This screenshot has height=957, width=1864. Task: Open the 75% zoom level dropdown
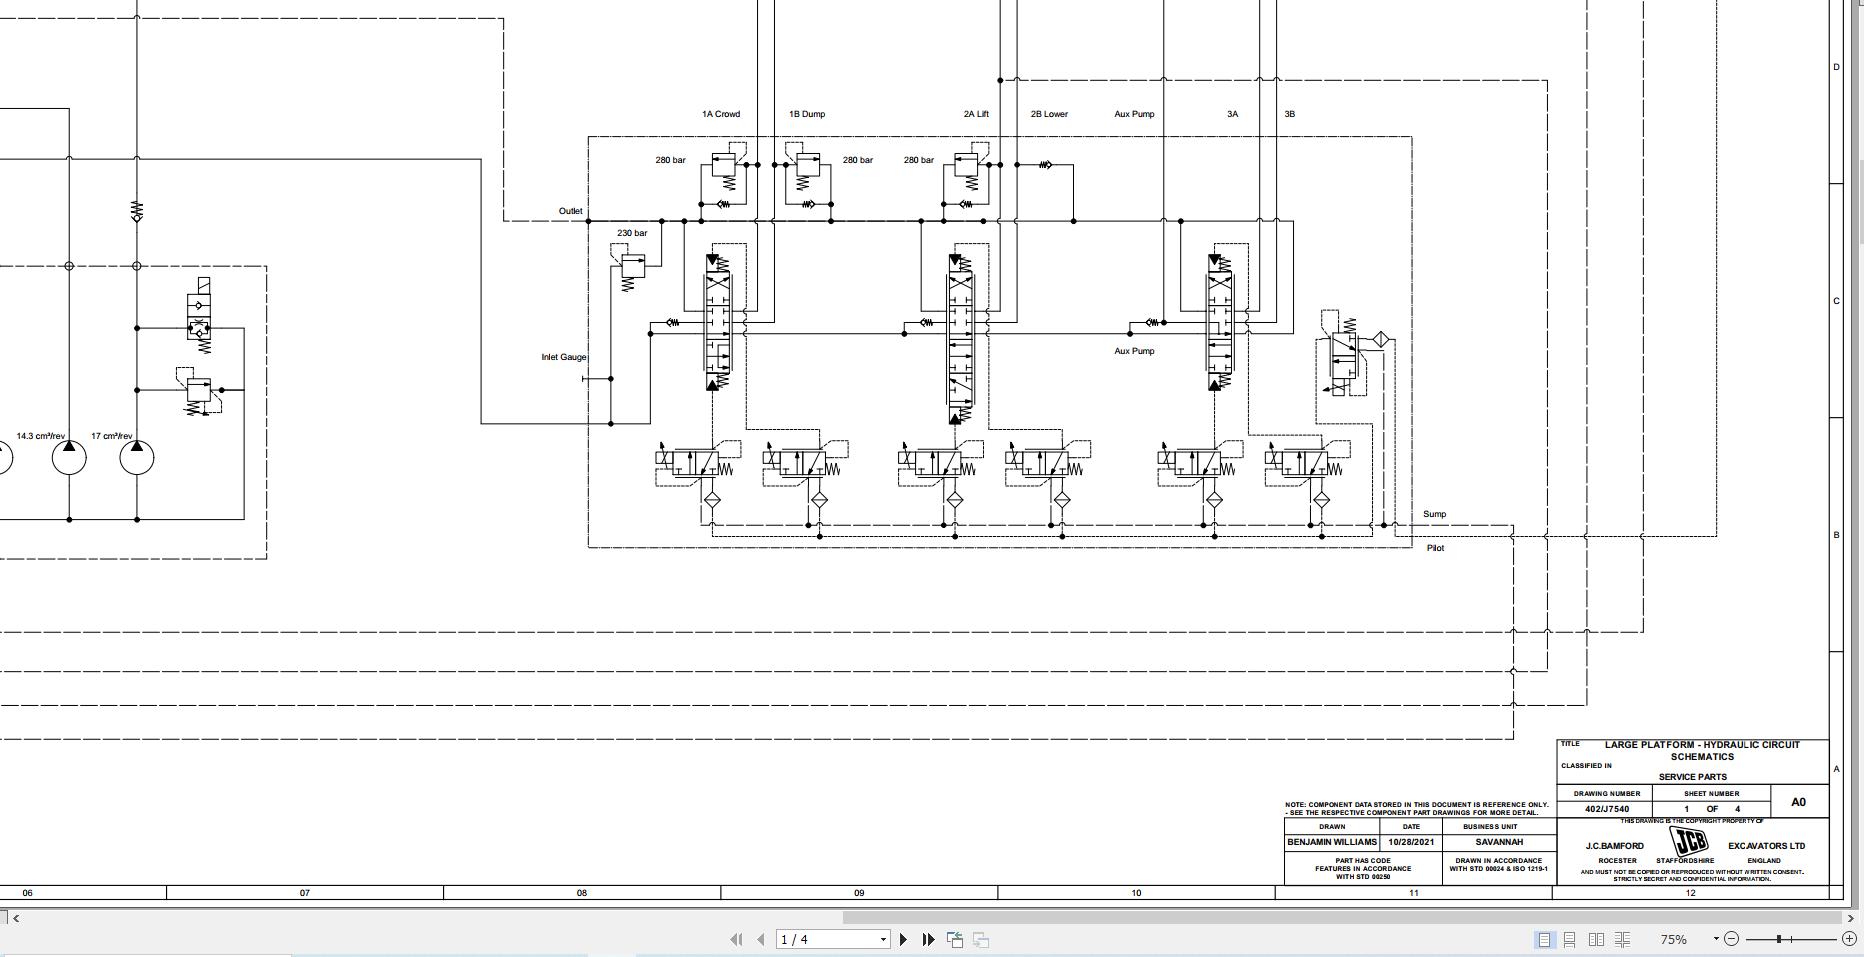point(1716,939)
